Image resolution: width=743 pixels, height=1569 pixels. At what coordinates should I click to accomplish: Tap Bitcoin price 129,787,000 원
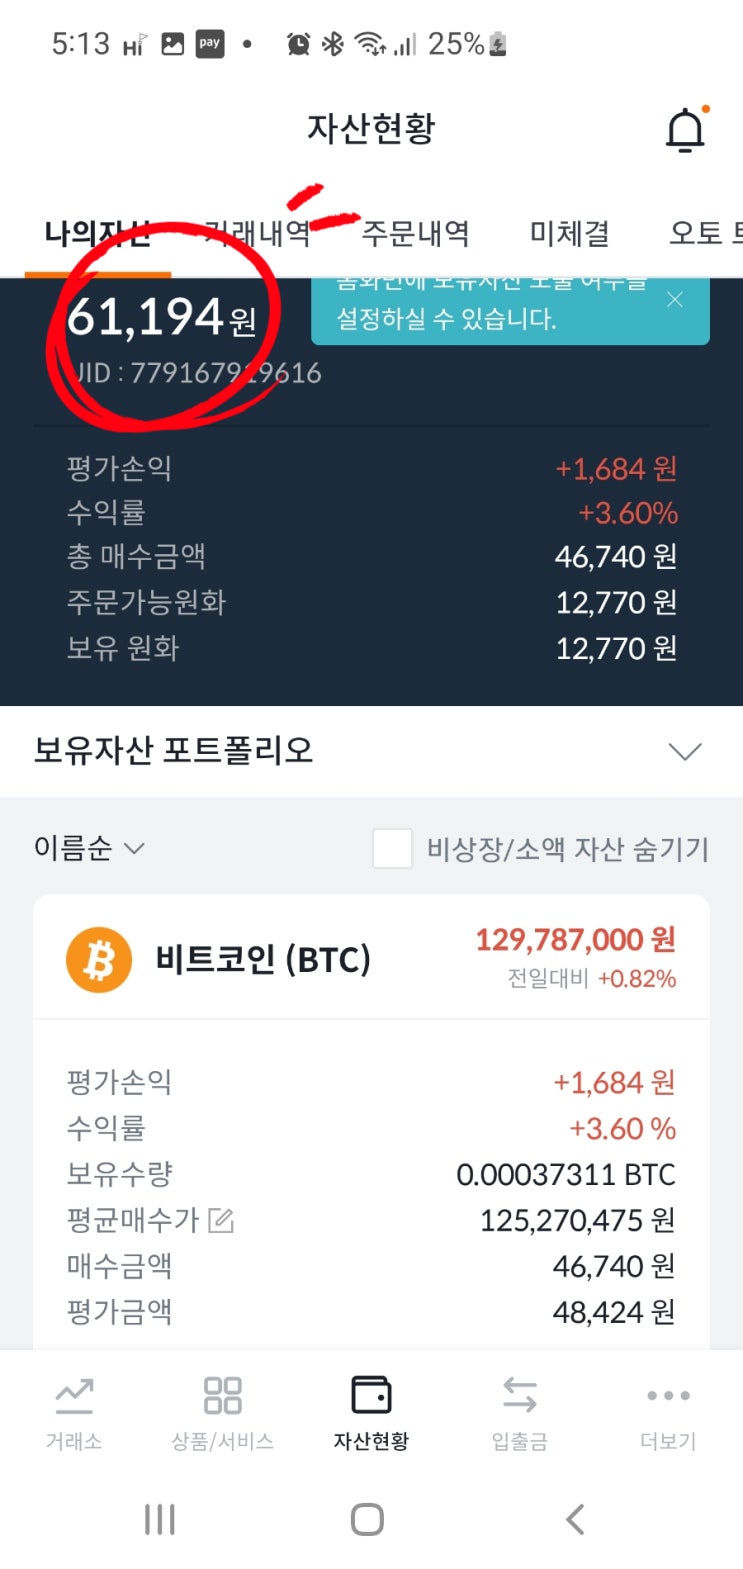[575, 940]
